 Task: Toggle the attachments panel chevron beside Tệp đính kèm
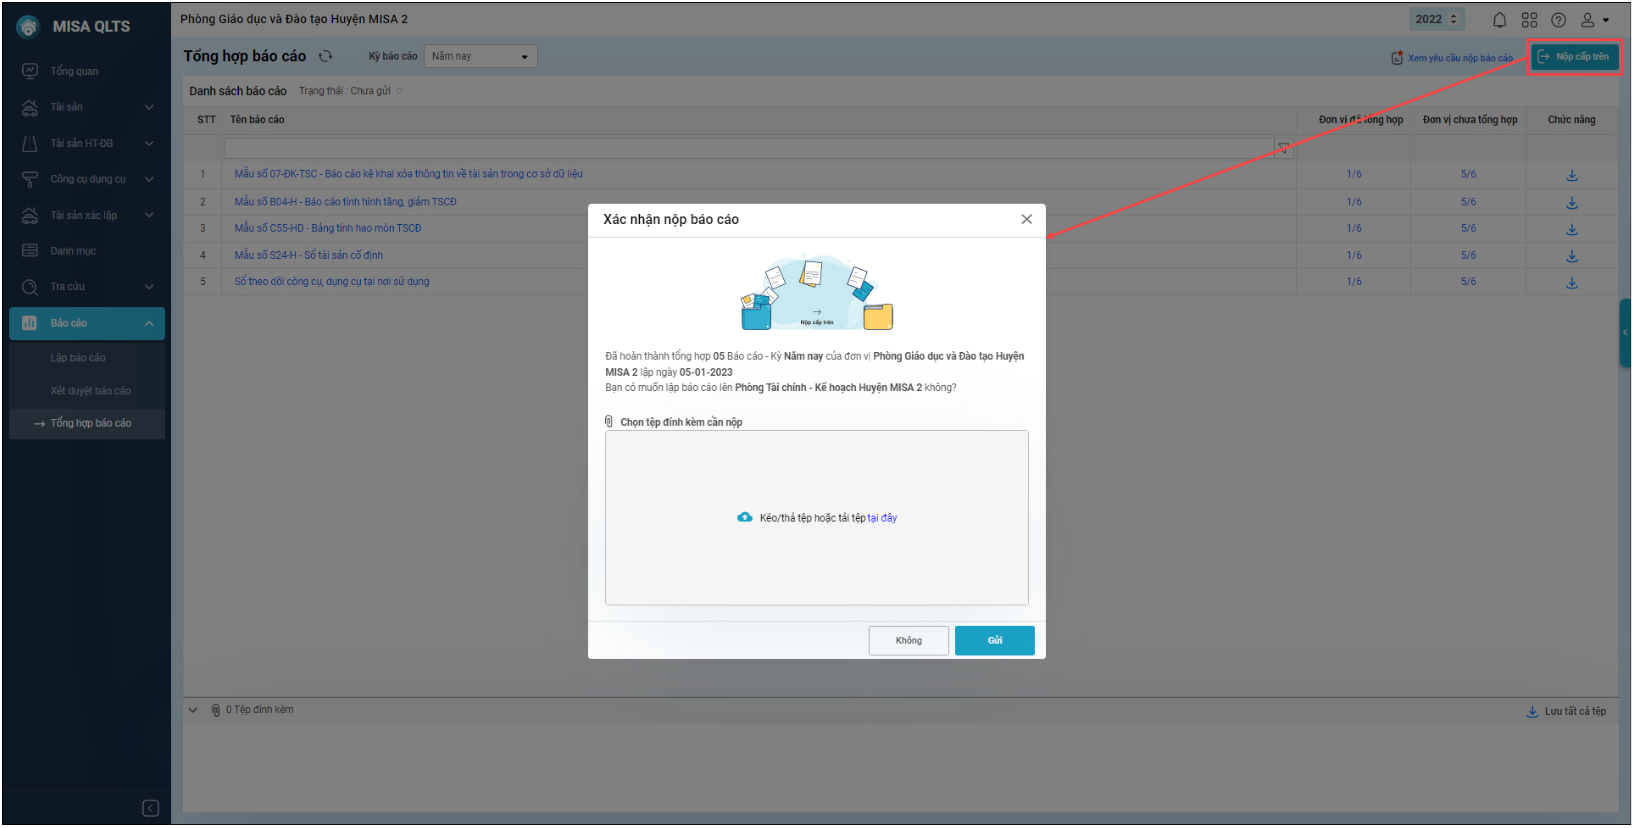click(193, 711)
